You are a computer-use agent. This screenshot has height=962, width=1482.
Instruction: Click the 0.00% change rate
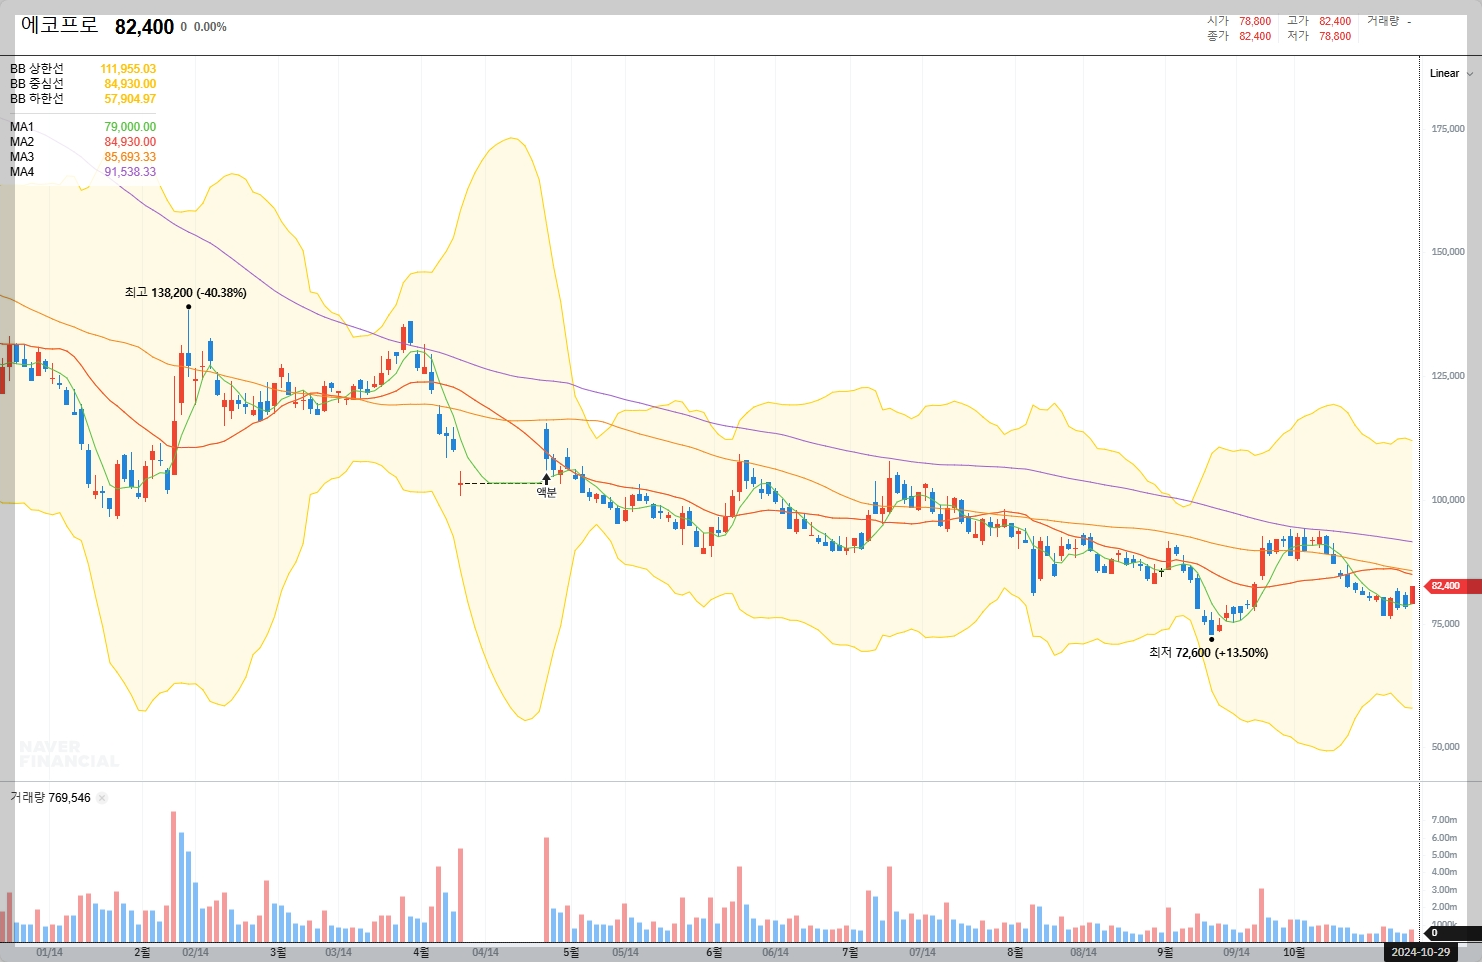210,27
